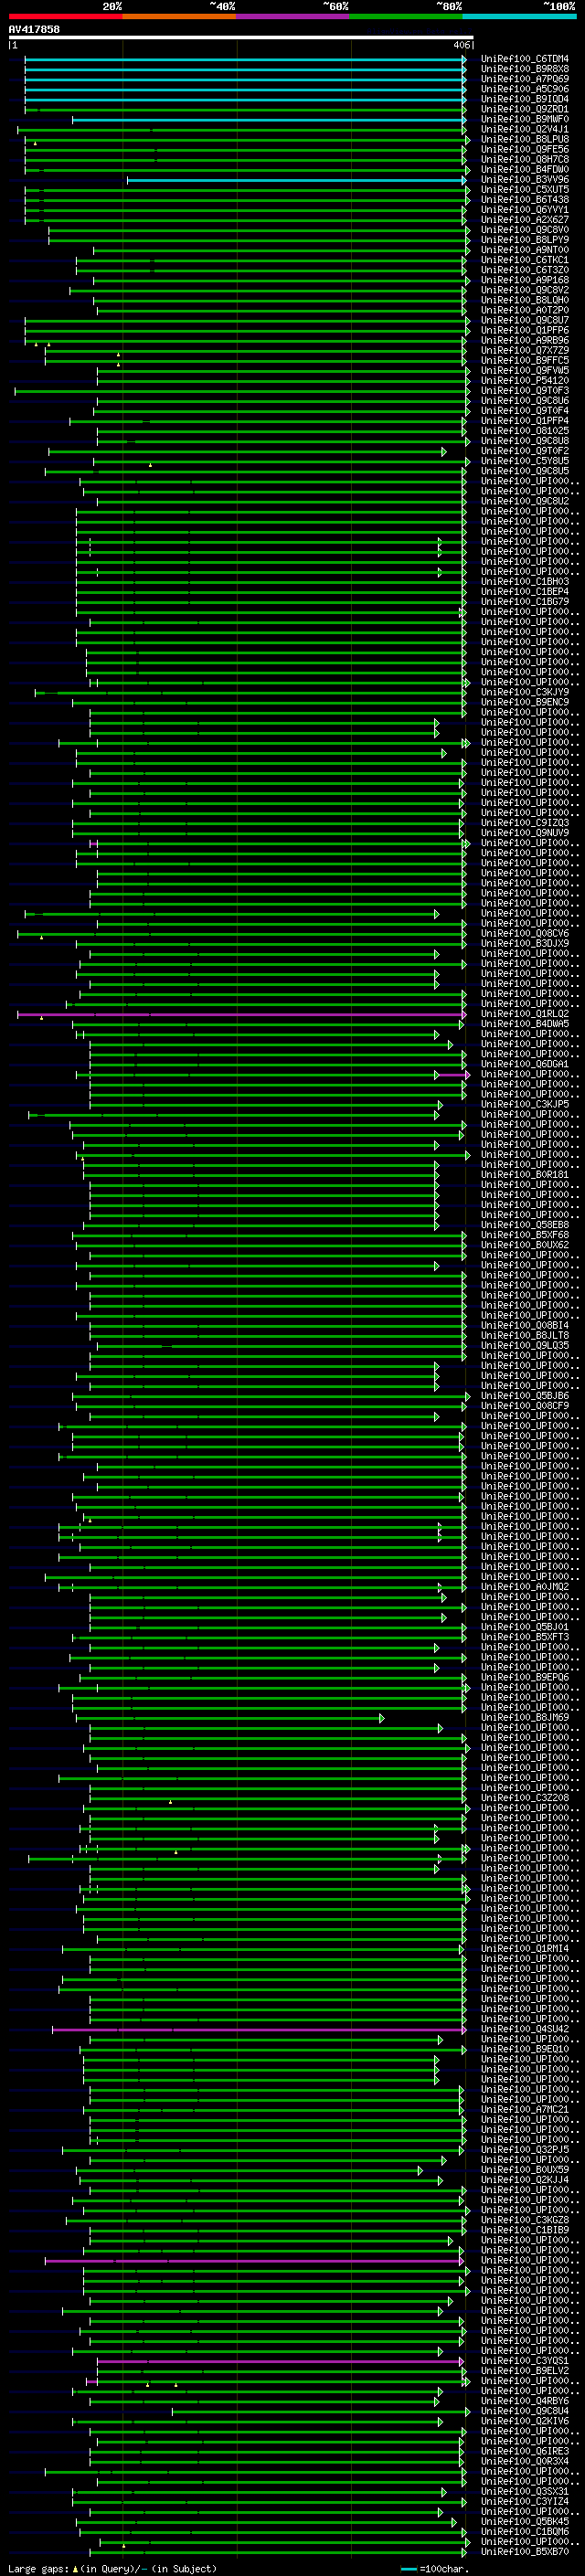The height and width of the screenshot is (2576, 585).
Task: Click hit label UniRef100_Q6DGA1
Action: (524, 1064)
